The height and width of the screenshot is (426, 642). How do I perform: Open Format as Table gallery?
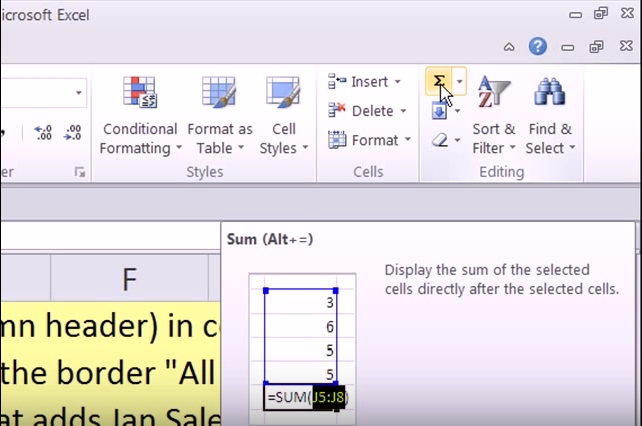point(220,115)
